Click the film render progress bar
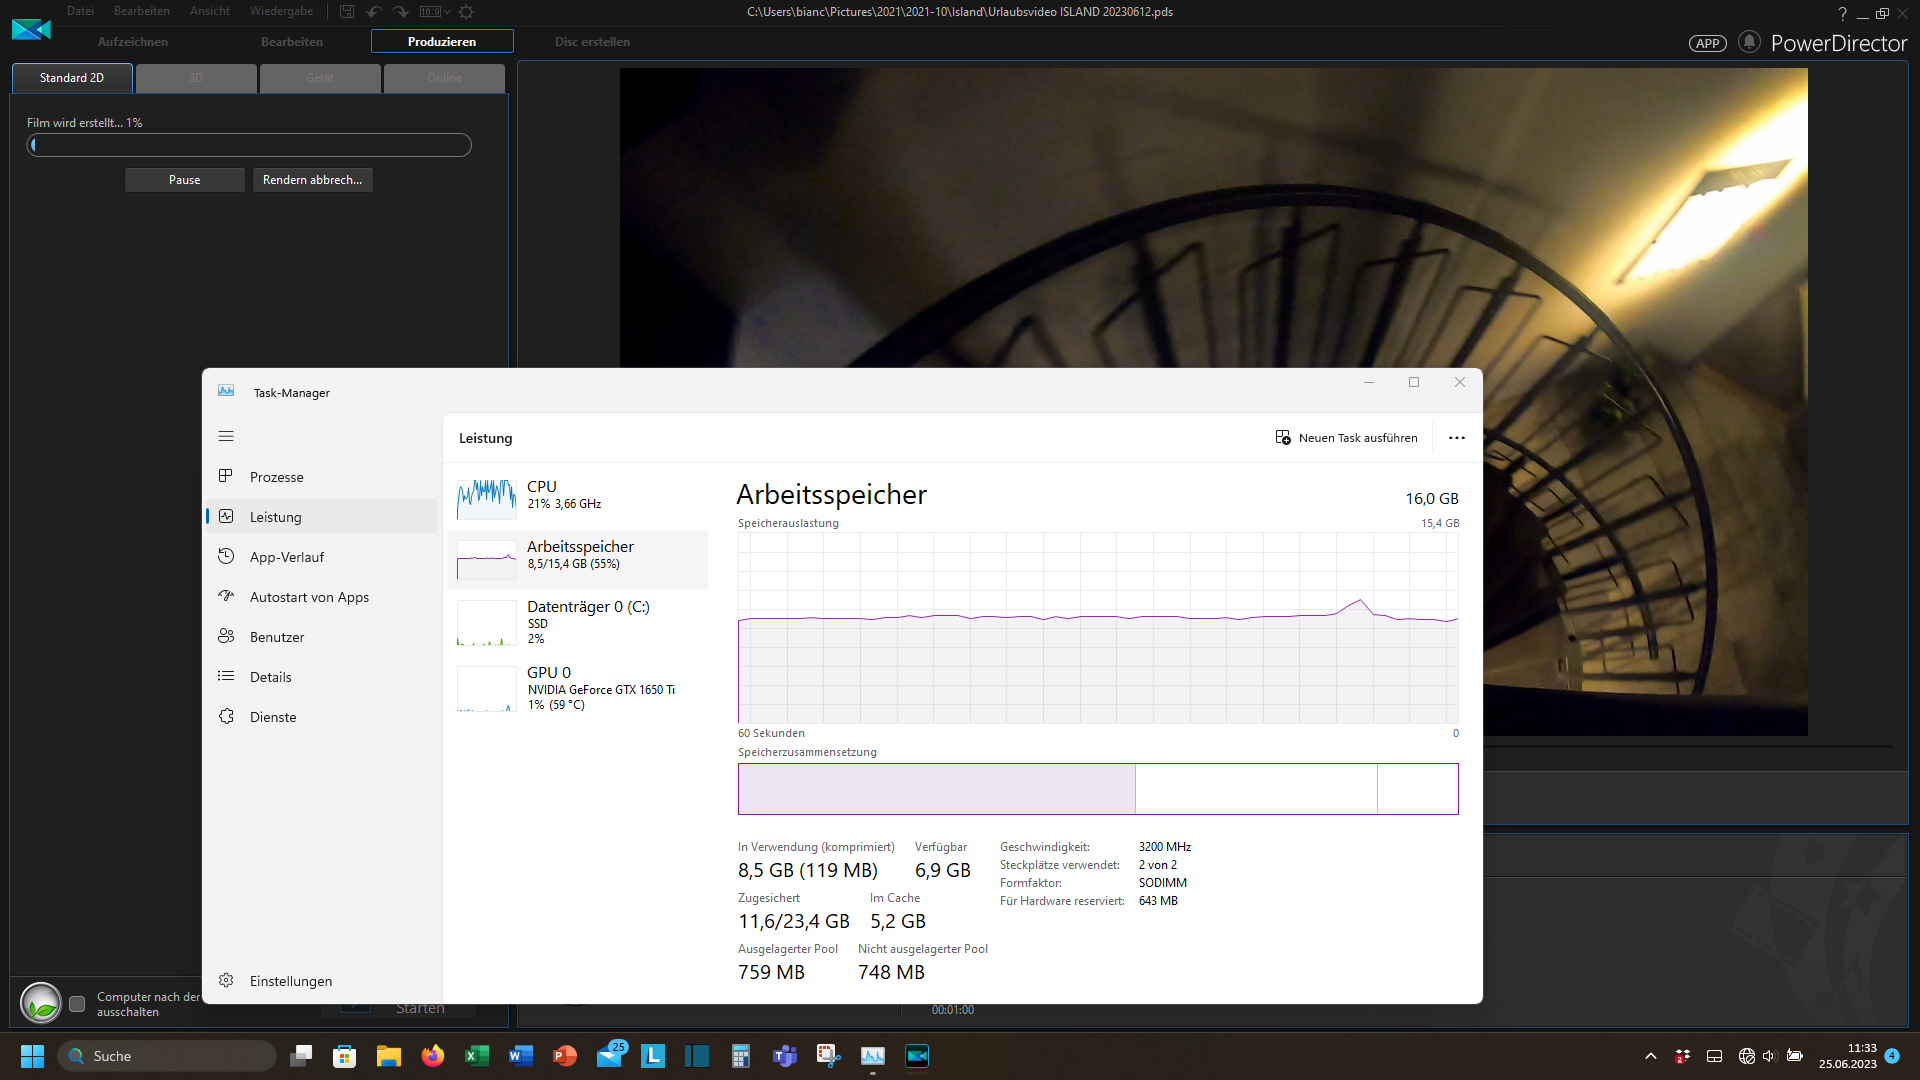This screenshot has height=1080, width=1920. tap(249, 145)
